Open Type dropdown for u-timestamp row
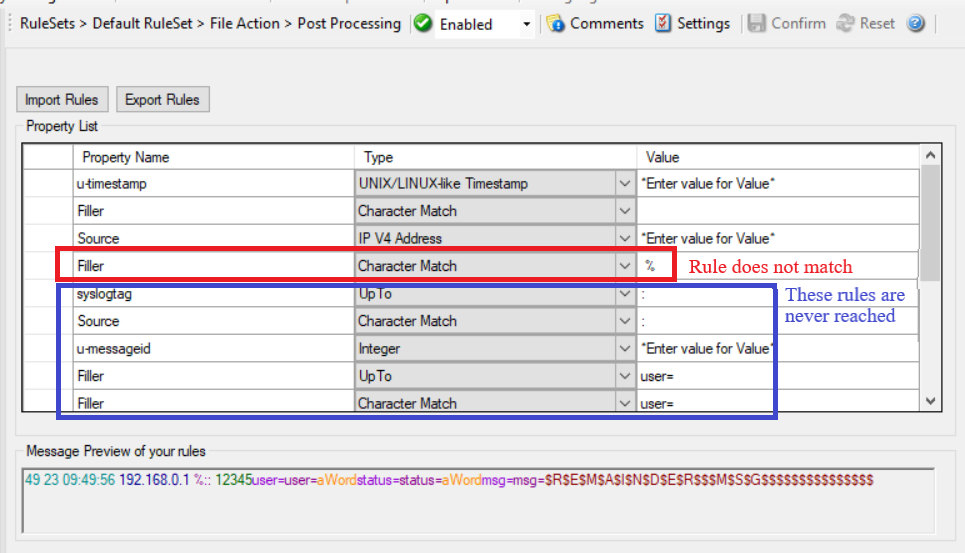 click(x=625, y=184)
